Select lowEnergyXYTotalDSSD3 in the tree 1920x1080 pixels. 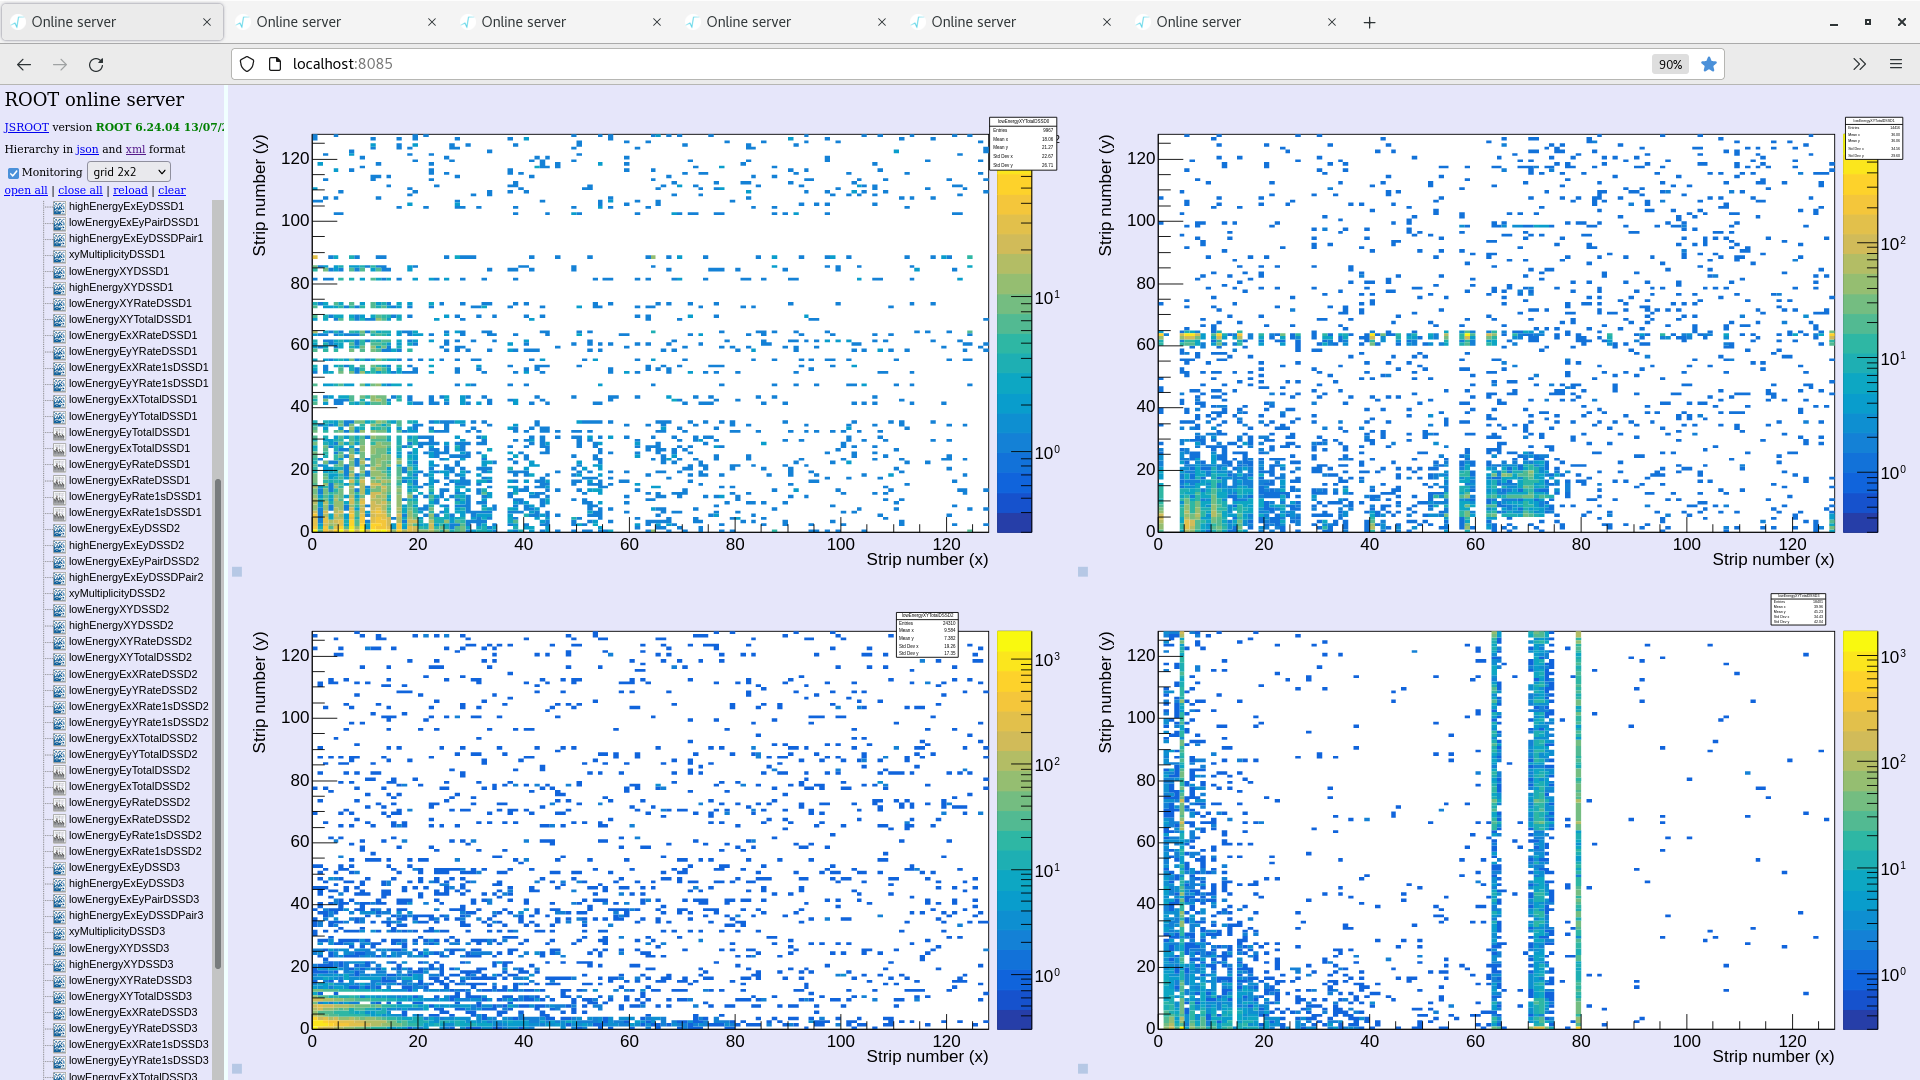(x=130, y=996)
